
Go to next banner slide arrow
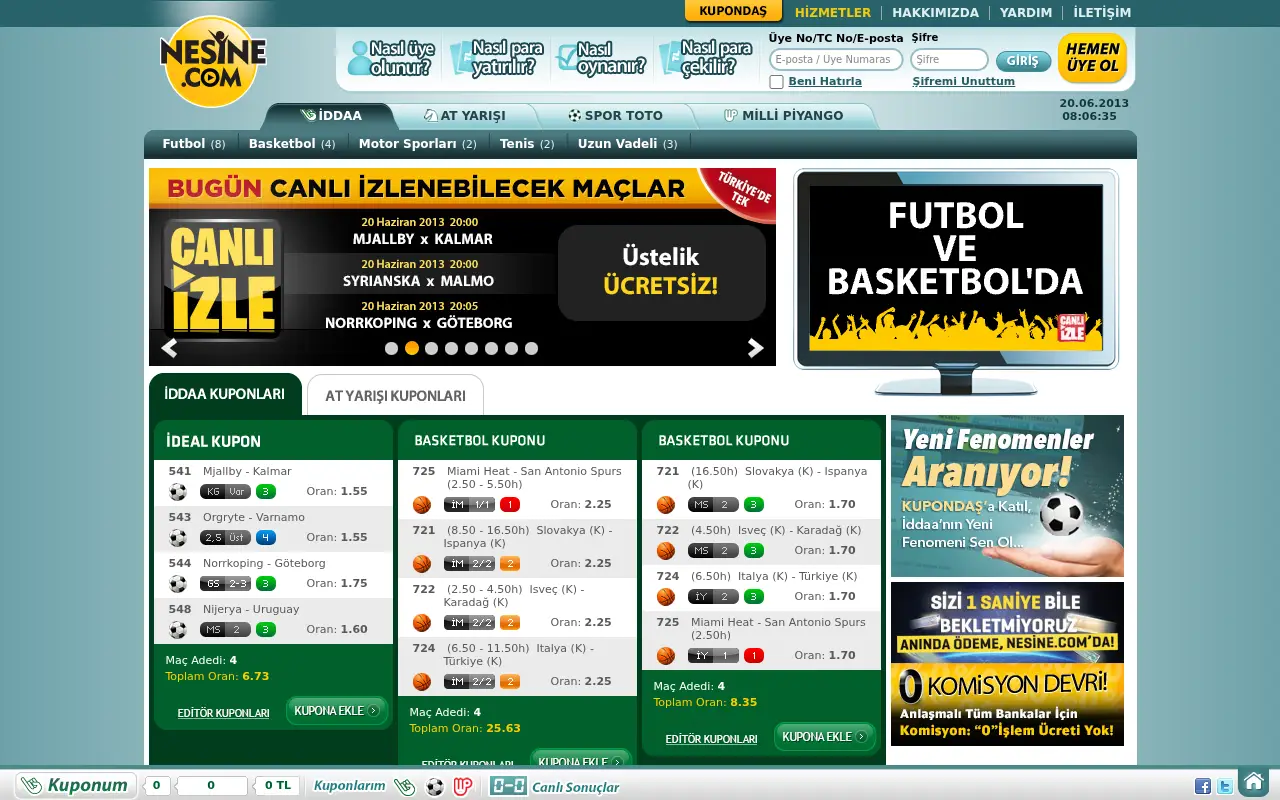coord(756,348)
